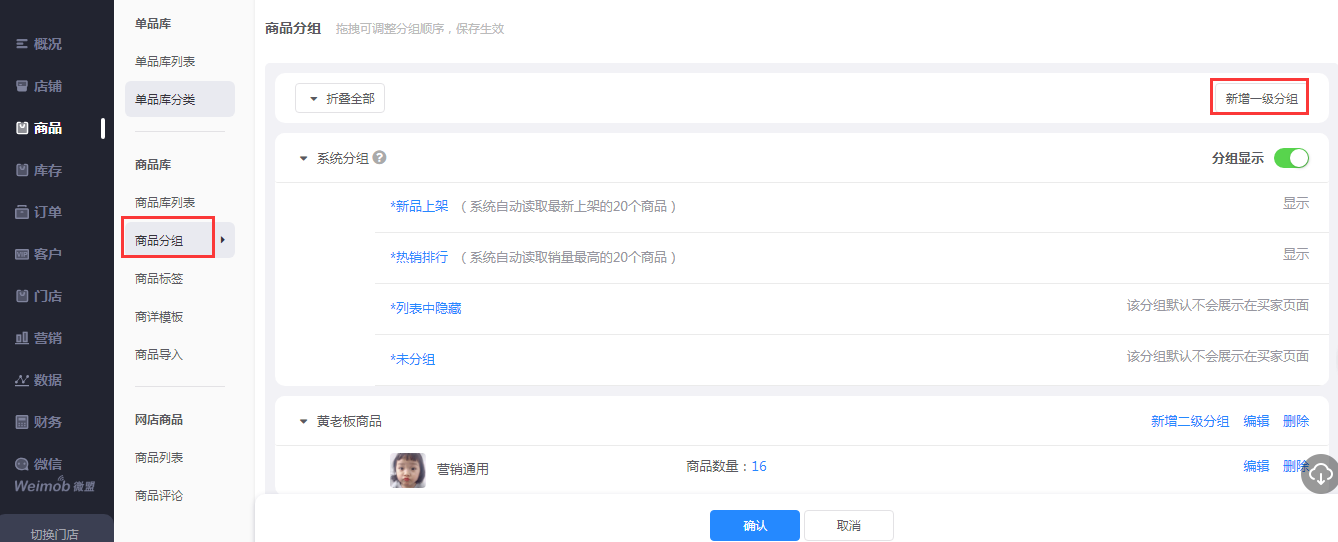Collapse the 黄老板商品 group arrow
This screenshot has width=1338, height=542.
coord(303,421)
